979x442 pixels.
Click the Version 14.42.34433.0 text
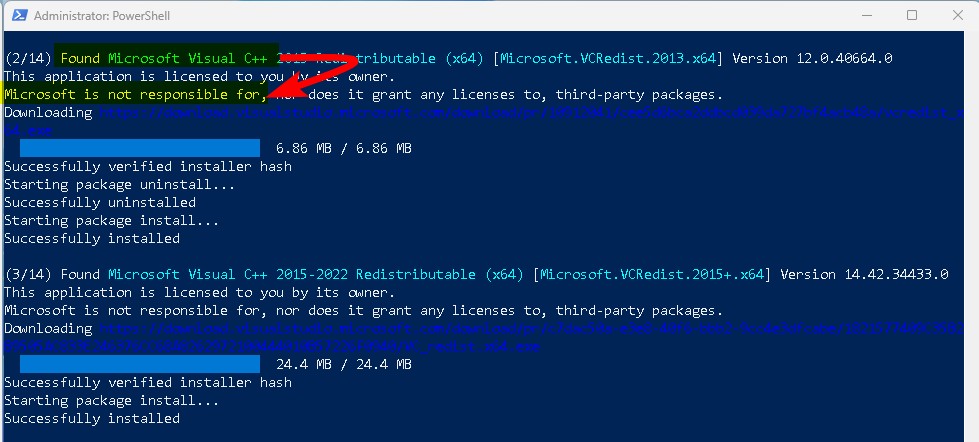[864, 275]
